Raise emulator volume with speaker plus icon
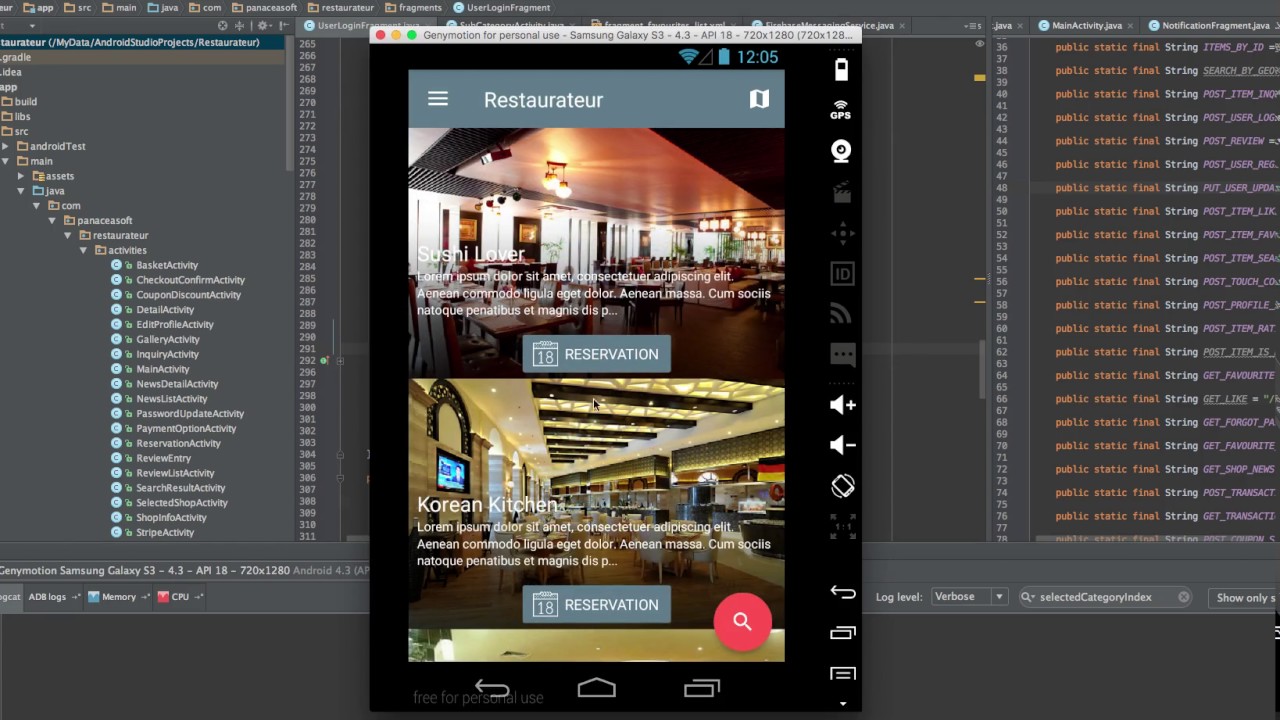The image size is (1280, 720). click(842, 405)
